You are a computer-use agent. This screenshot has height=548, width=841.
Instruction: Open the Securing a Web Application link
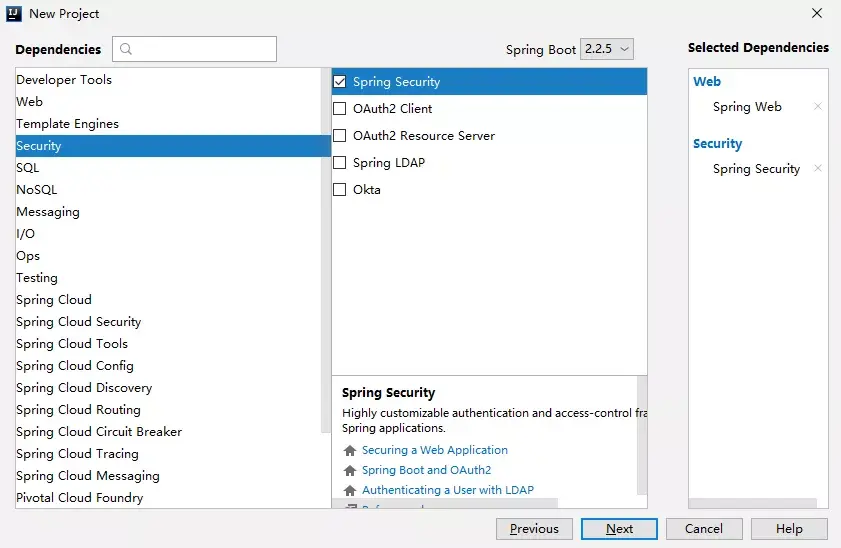click(434, 450)
